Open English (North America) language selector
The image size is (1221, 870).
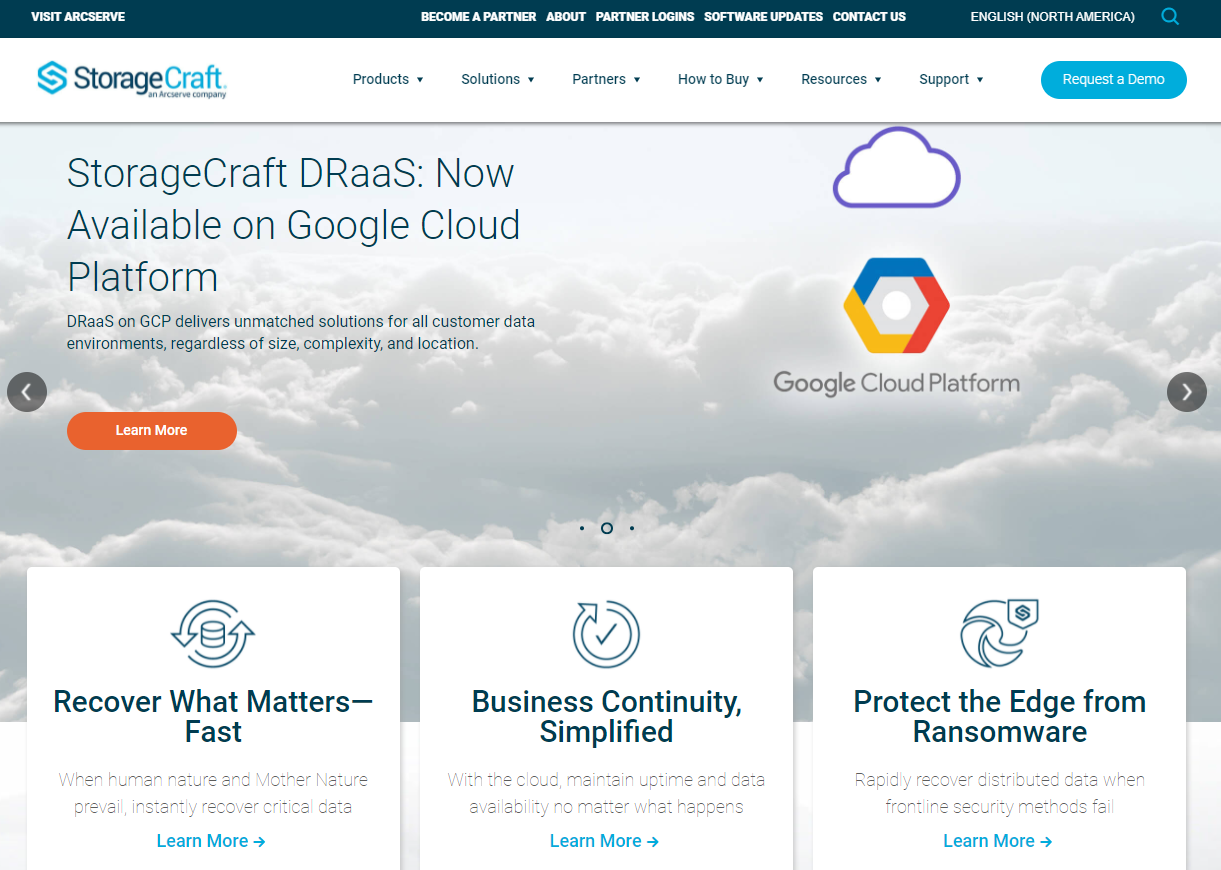(x=1052, y=17)
